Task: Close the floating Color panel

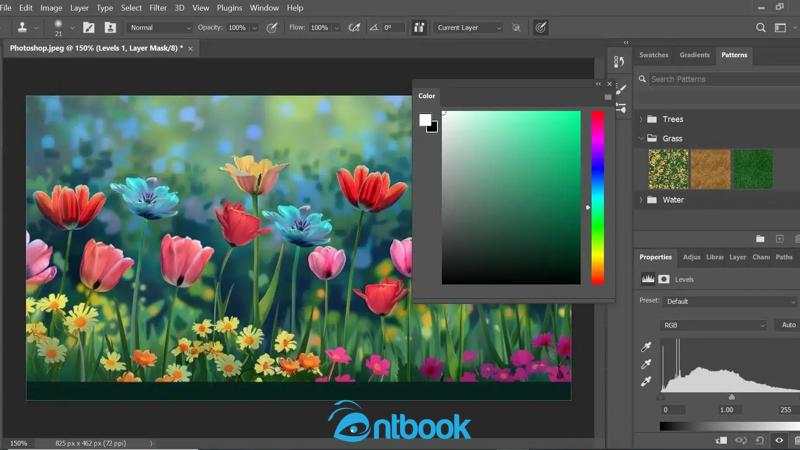Action: coord(609,84)
